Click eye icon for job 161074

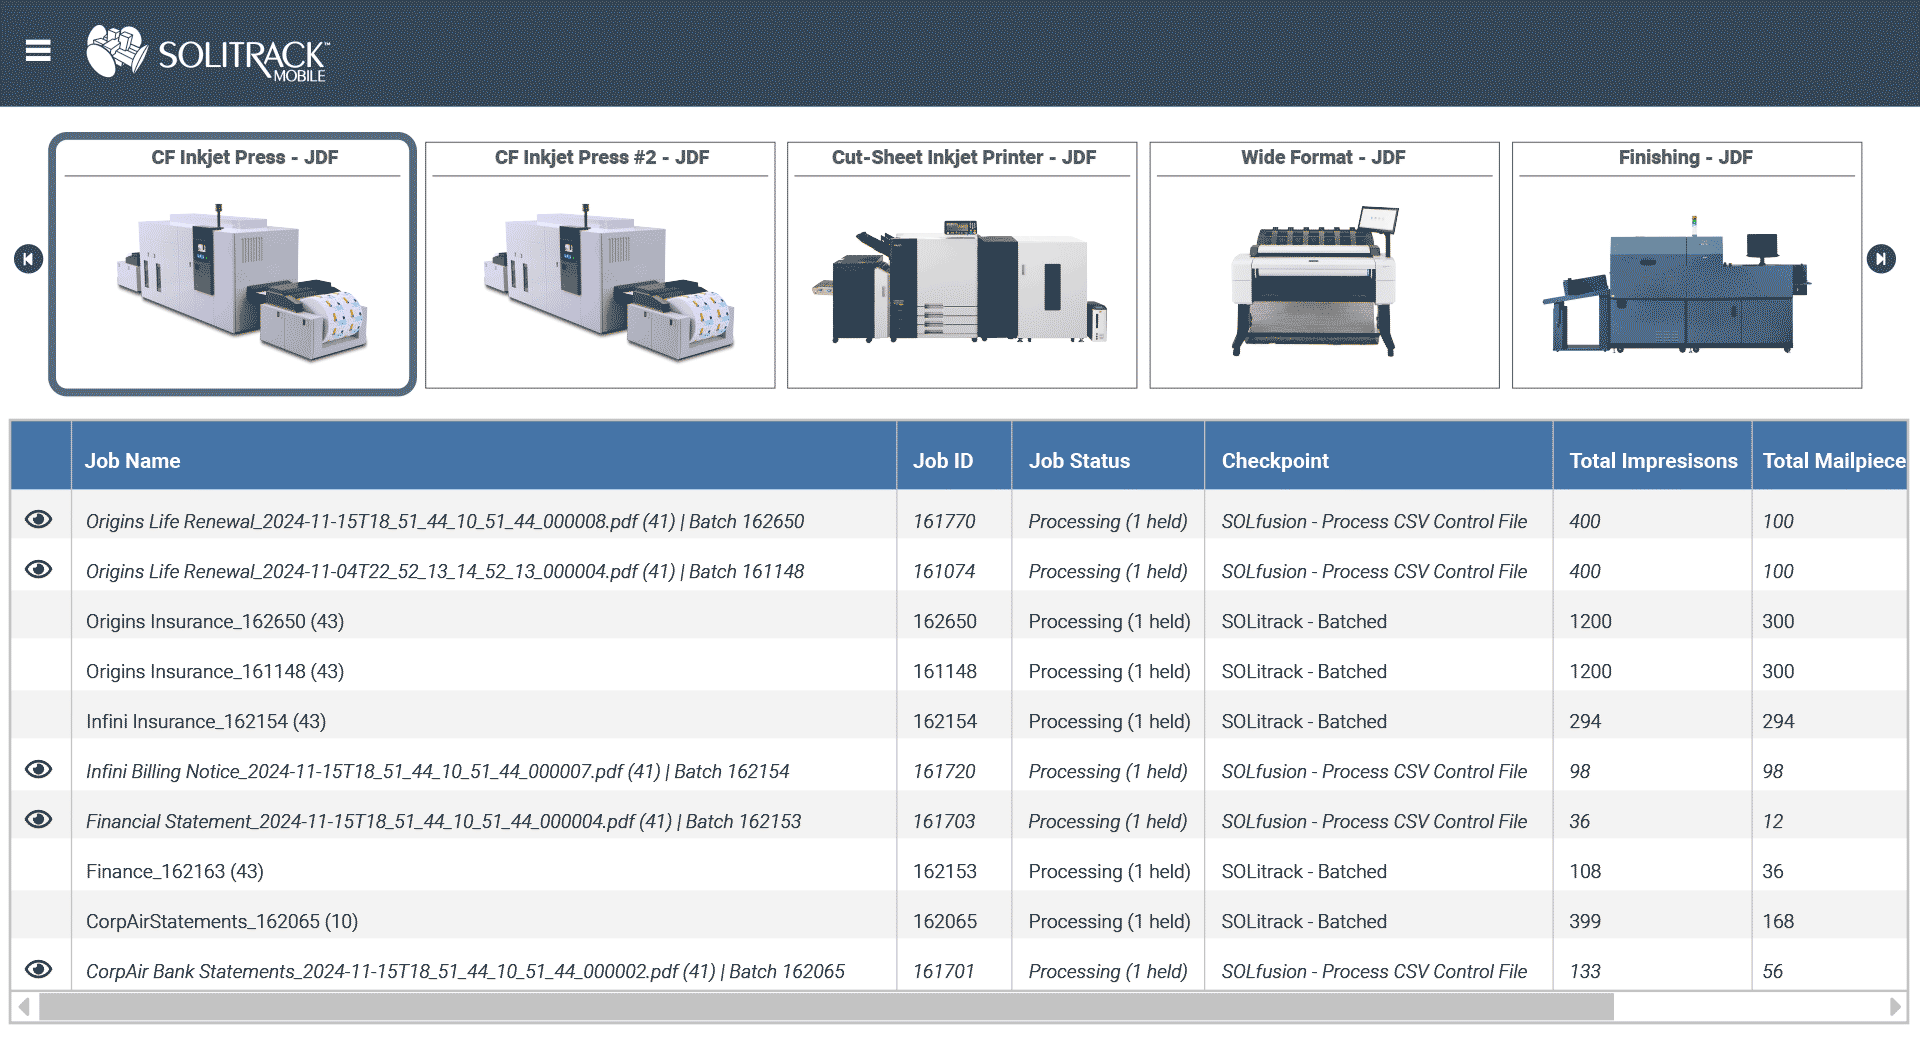tap(39, 569)
